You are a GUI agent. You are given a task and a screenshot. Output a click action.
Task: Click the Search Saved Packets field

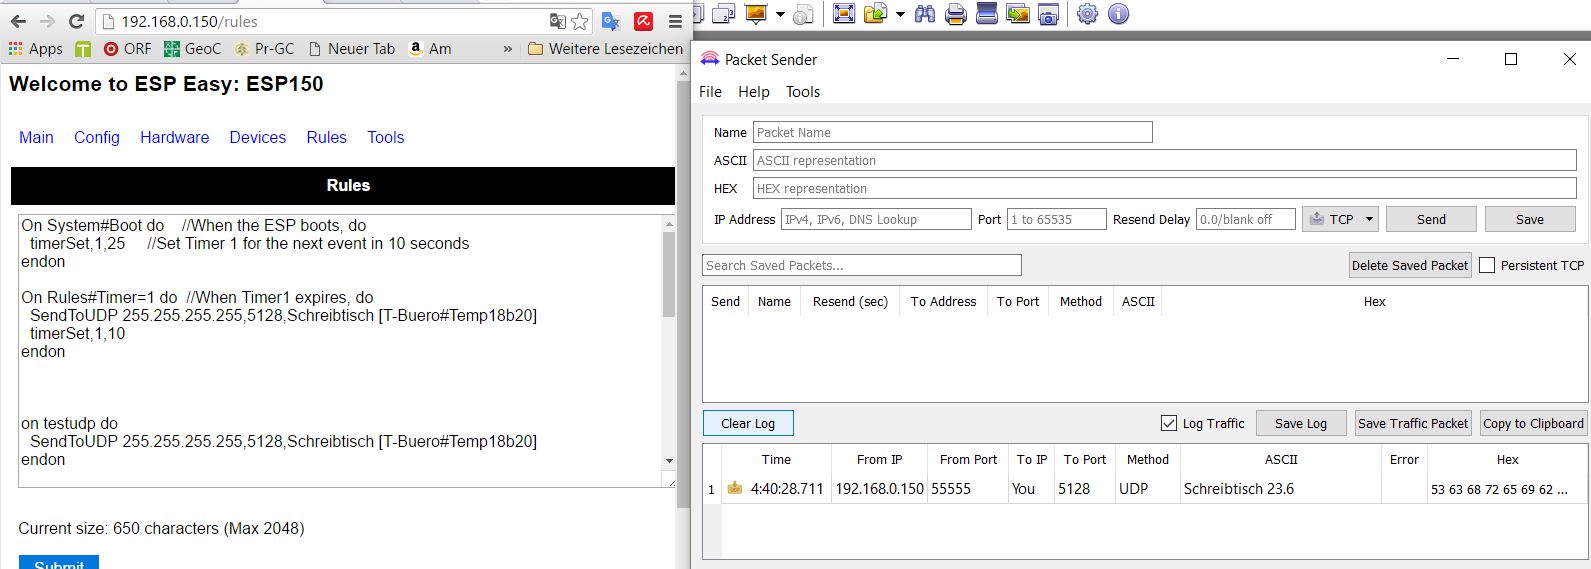862,265
